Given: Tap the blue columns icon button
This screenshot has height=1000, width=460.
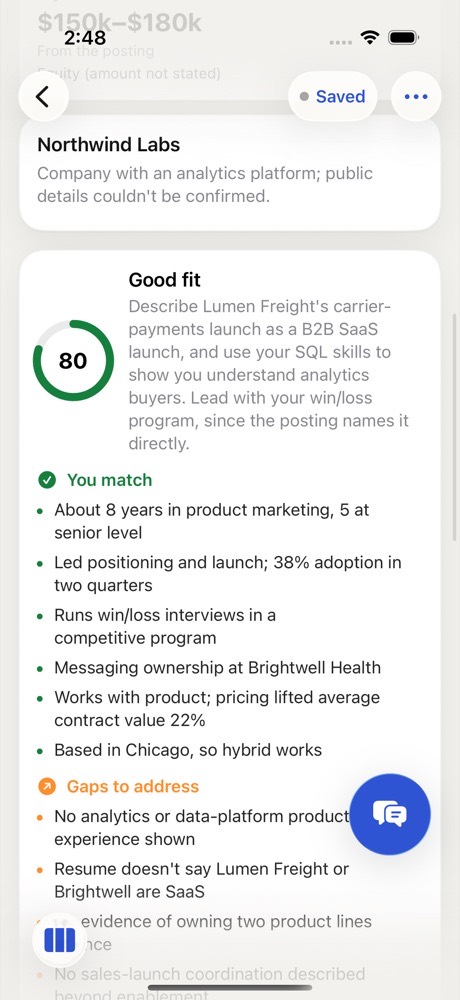Looking at the screenshot, I should (59, 940).
